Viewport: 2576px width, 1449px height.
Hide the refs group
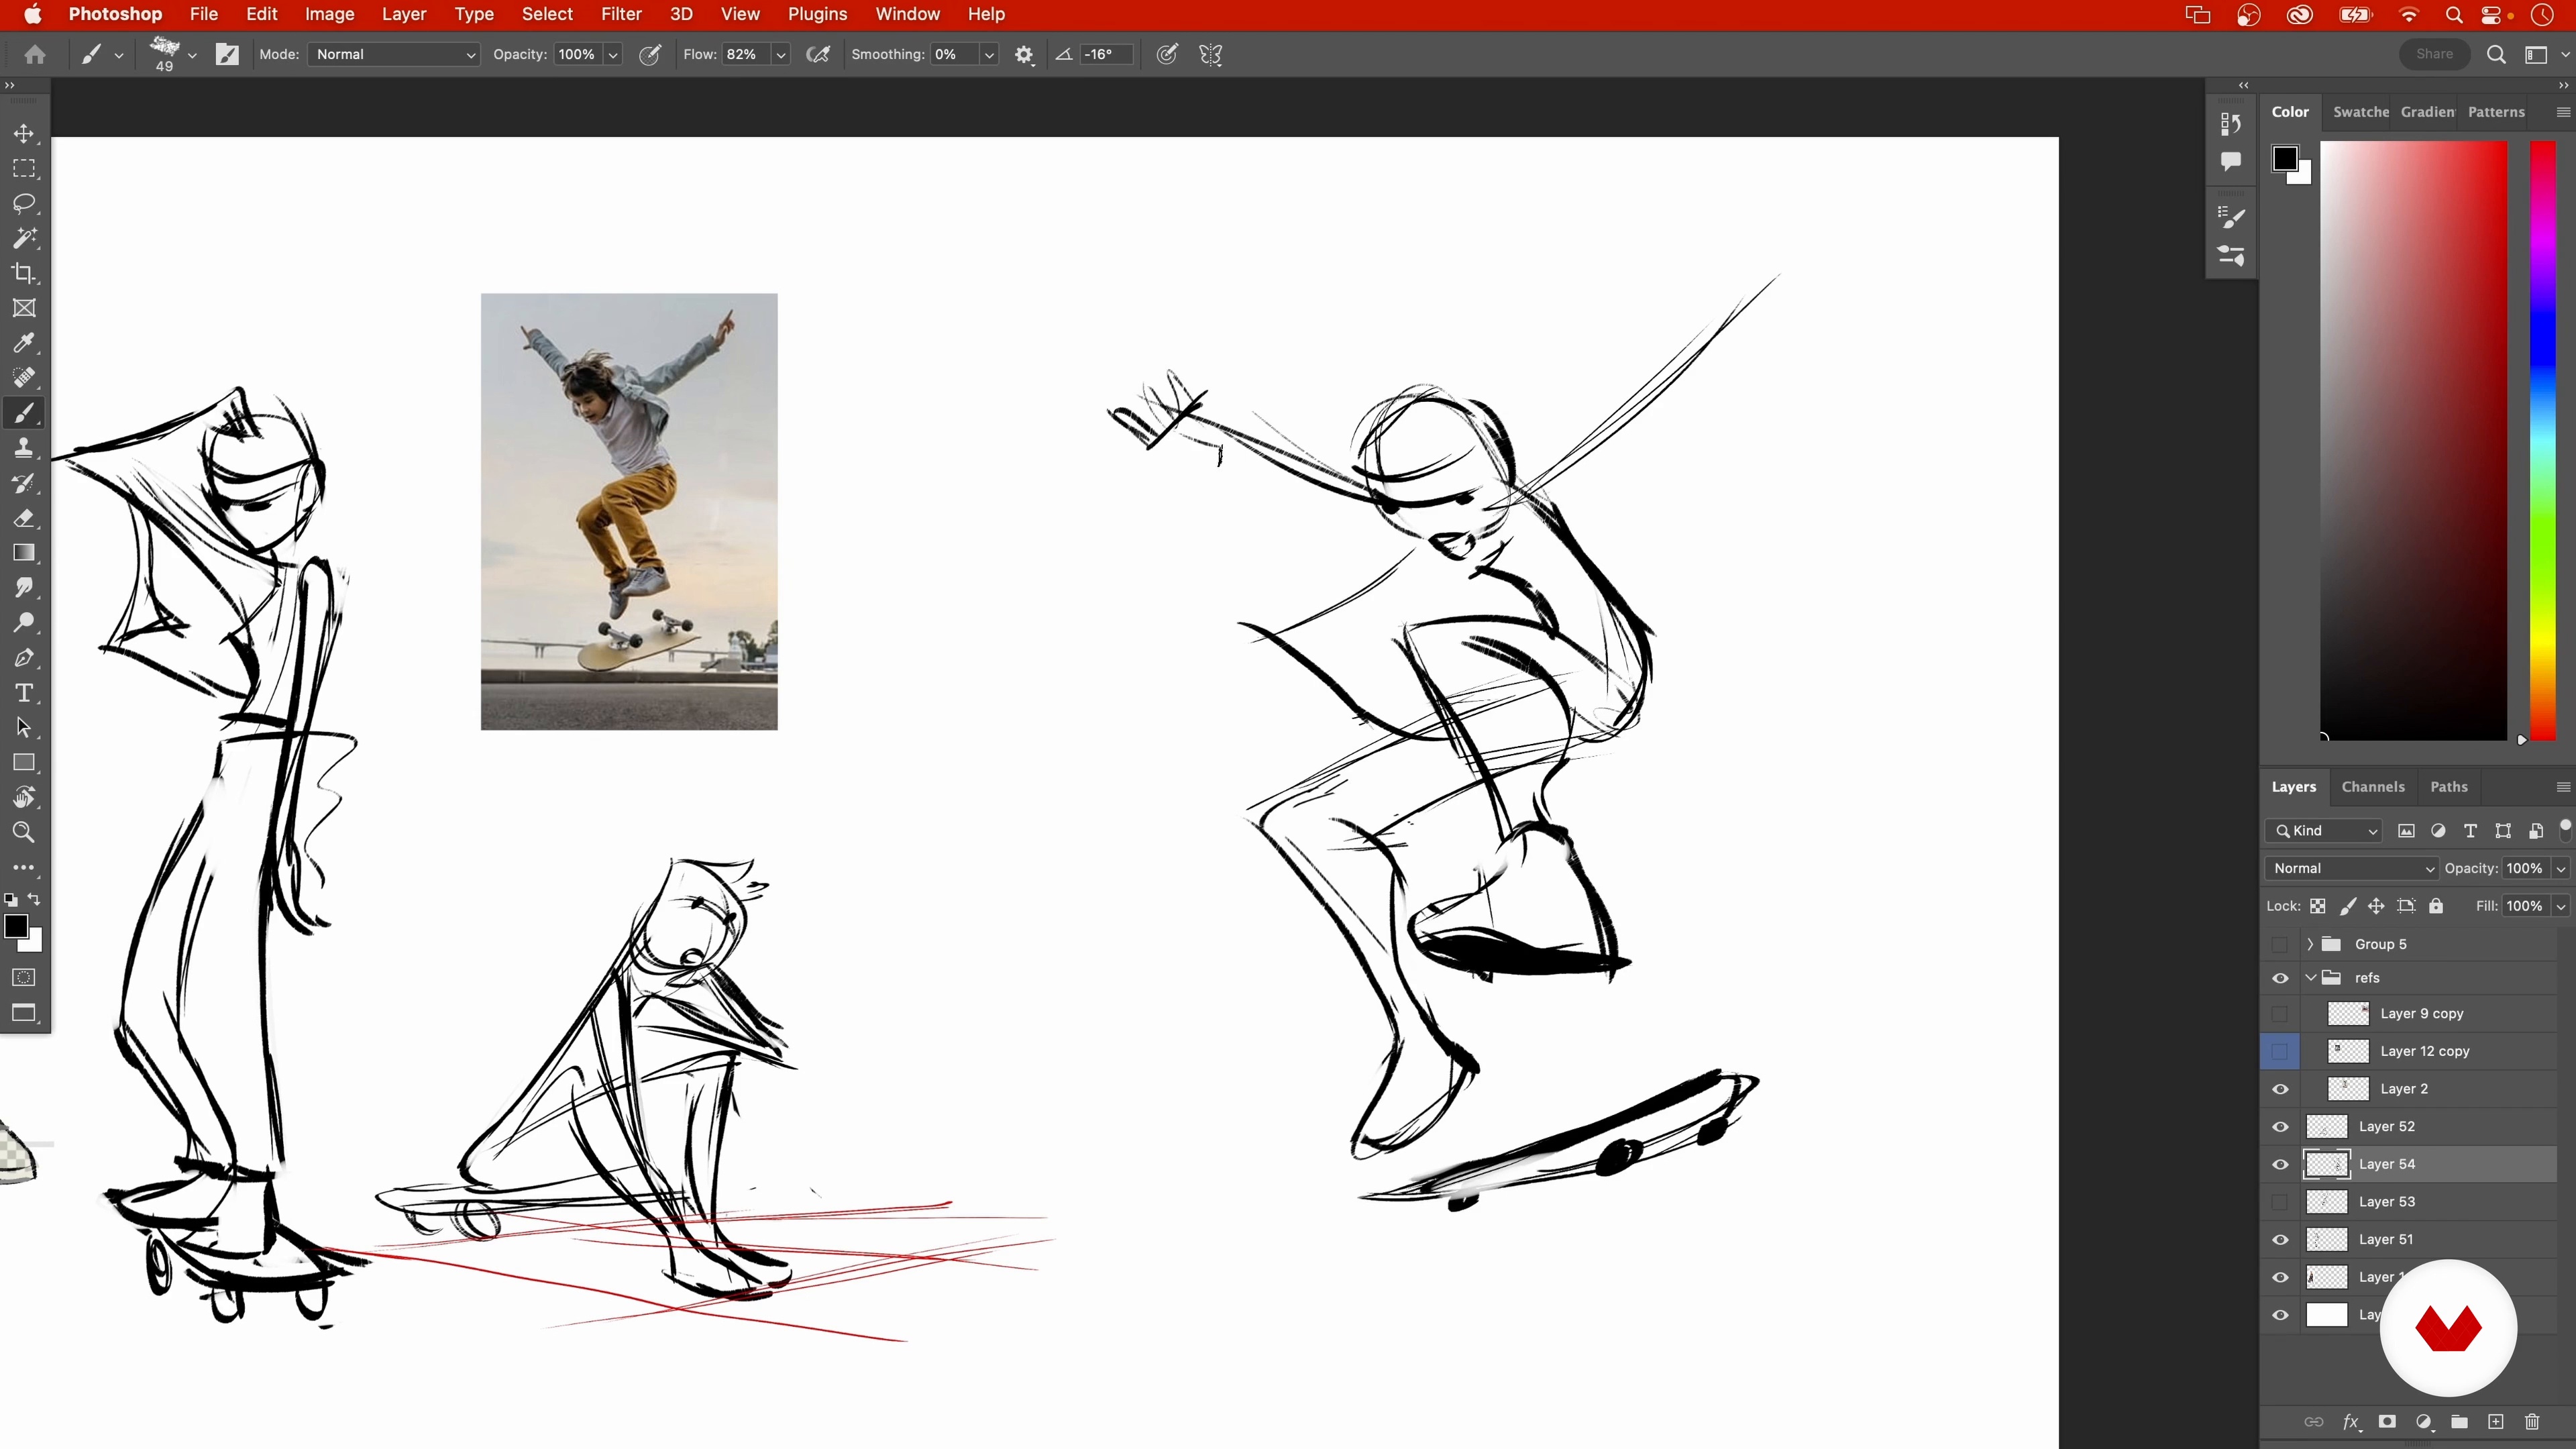point(2280,978)
